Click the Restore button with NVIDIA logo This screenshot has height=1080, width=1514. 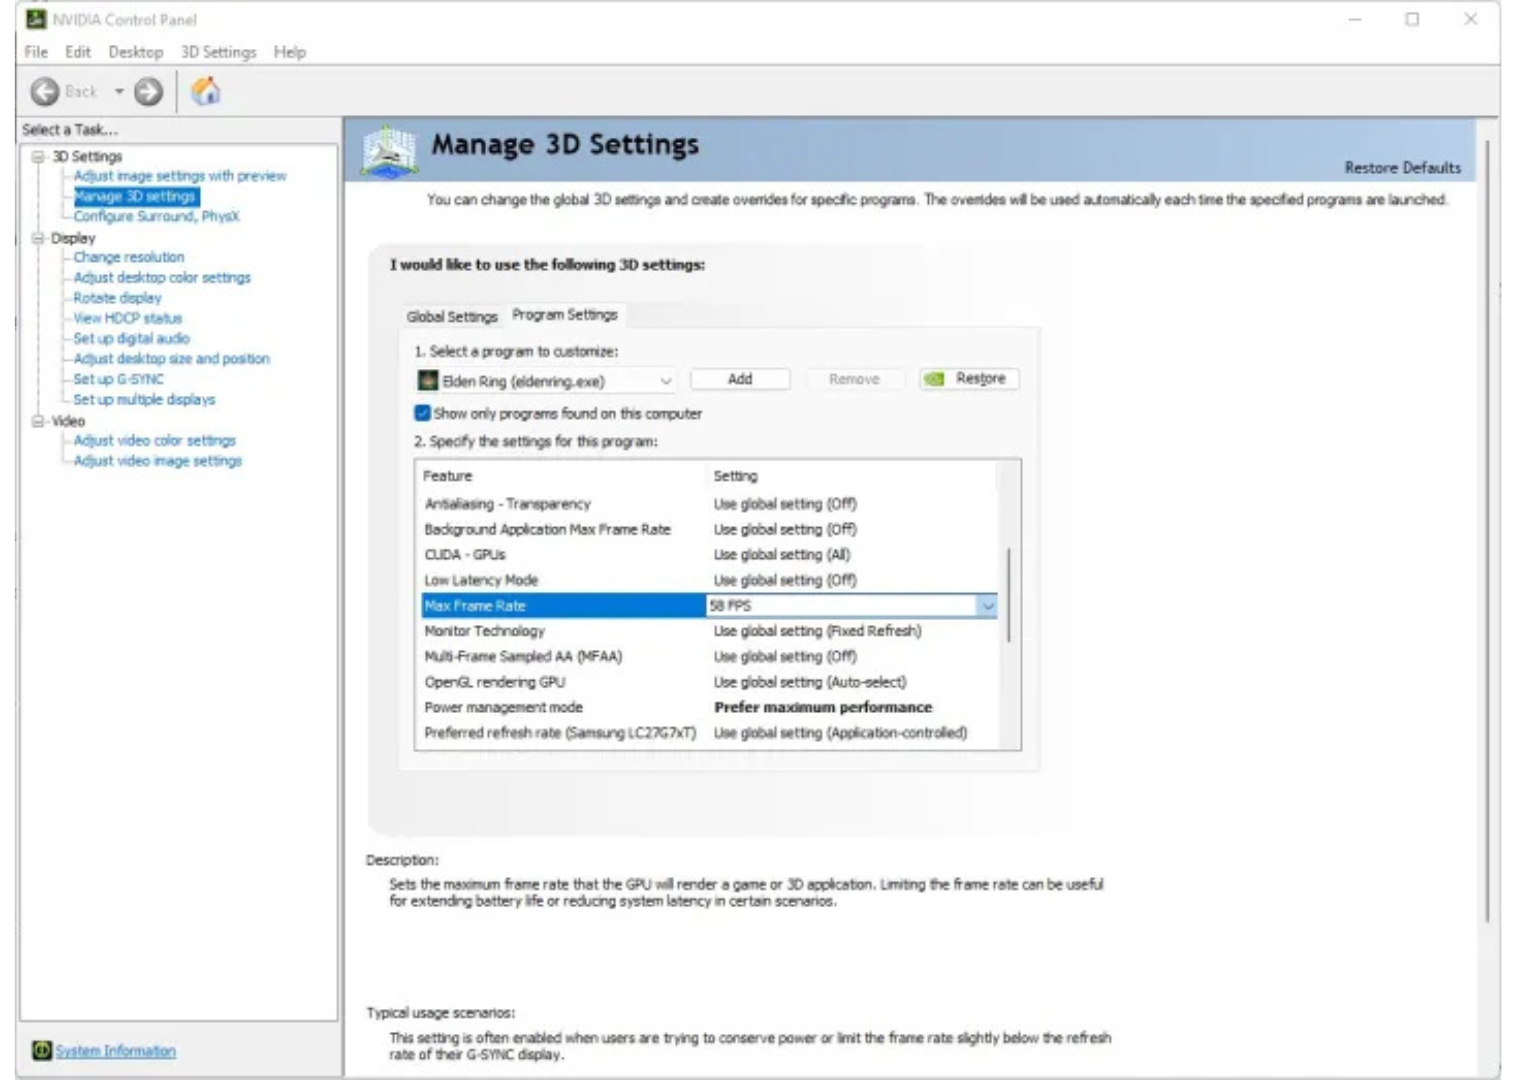pyautogui.click(x=968, y=379)
